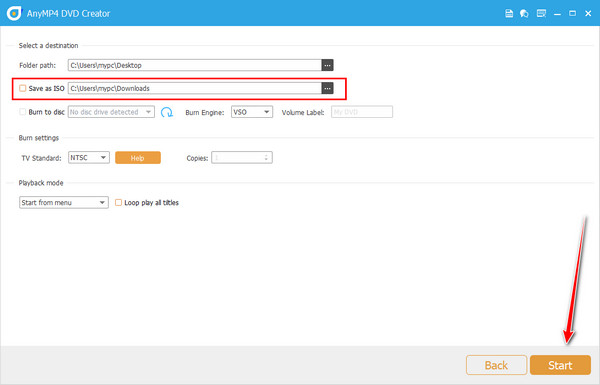Click the 'Burn settings' section heading
This screenshot has height=385, width=600.
39,138
